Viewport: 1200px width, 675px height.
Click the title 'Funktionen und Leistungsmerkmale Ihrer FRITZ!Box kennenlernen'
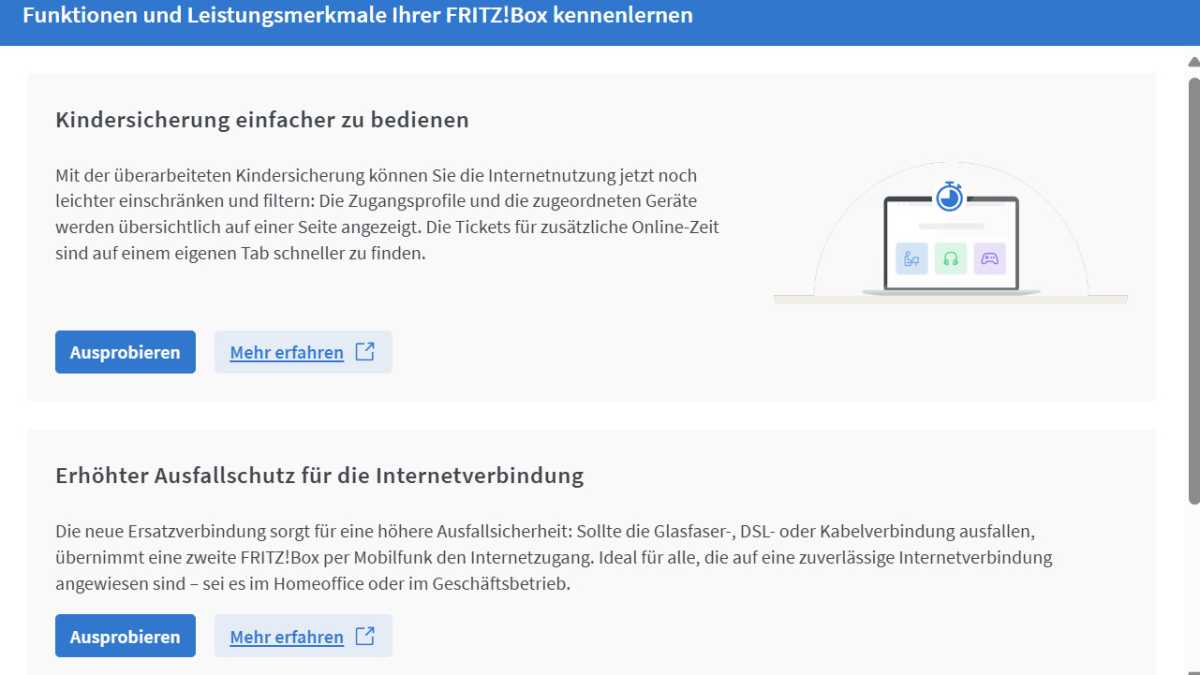click(357, 16)
